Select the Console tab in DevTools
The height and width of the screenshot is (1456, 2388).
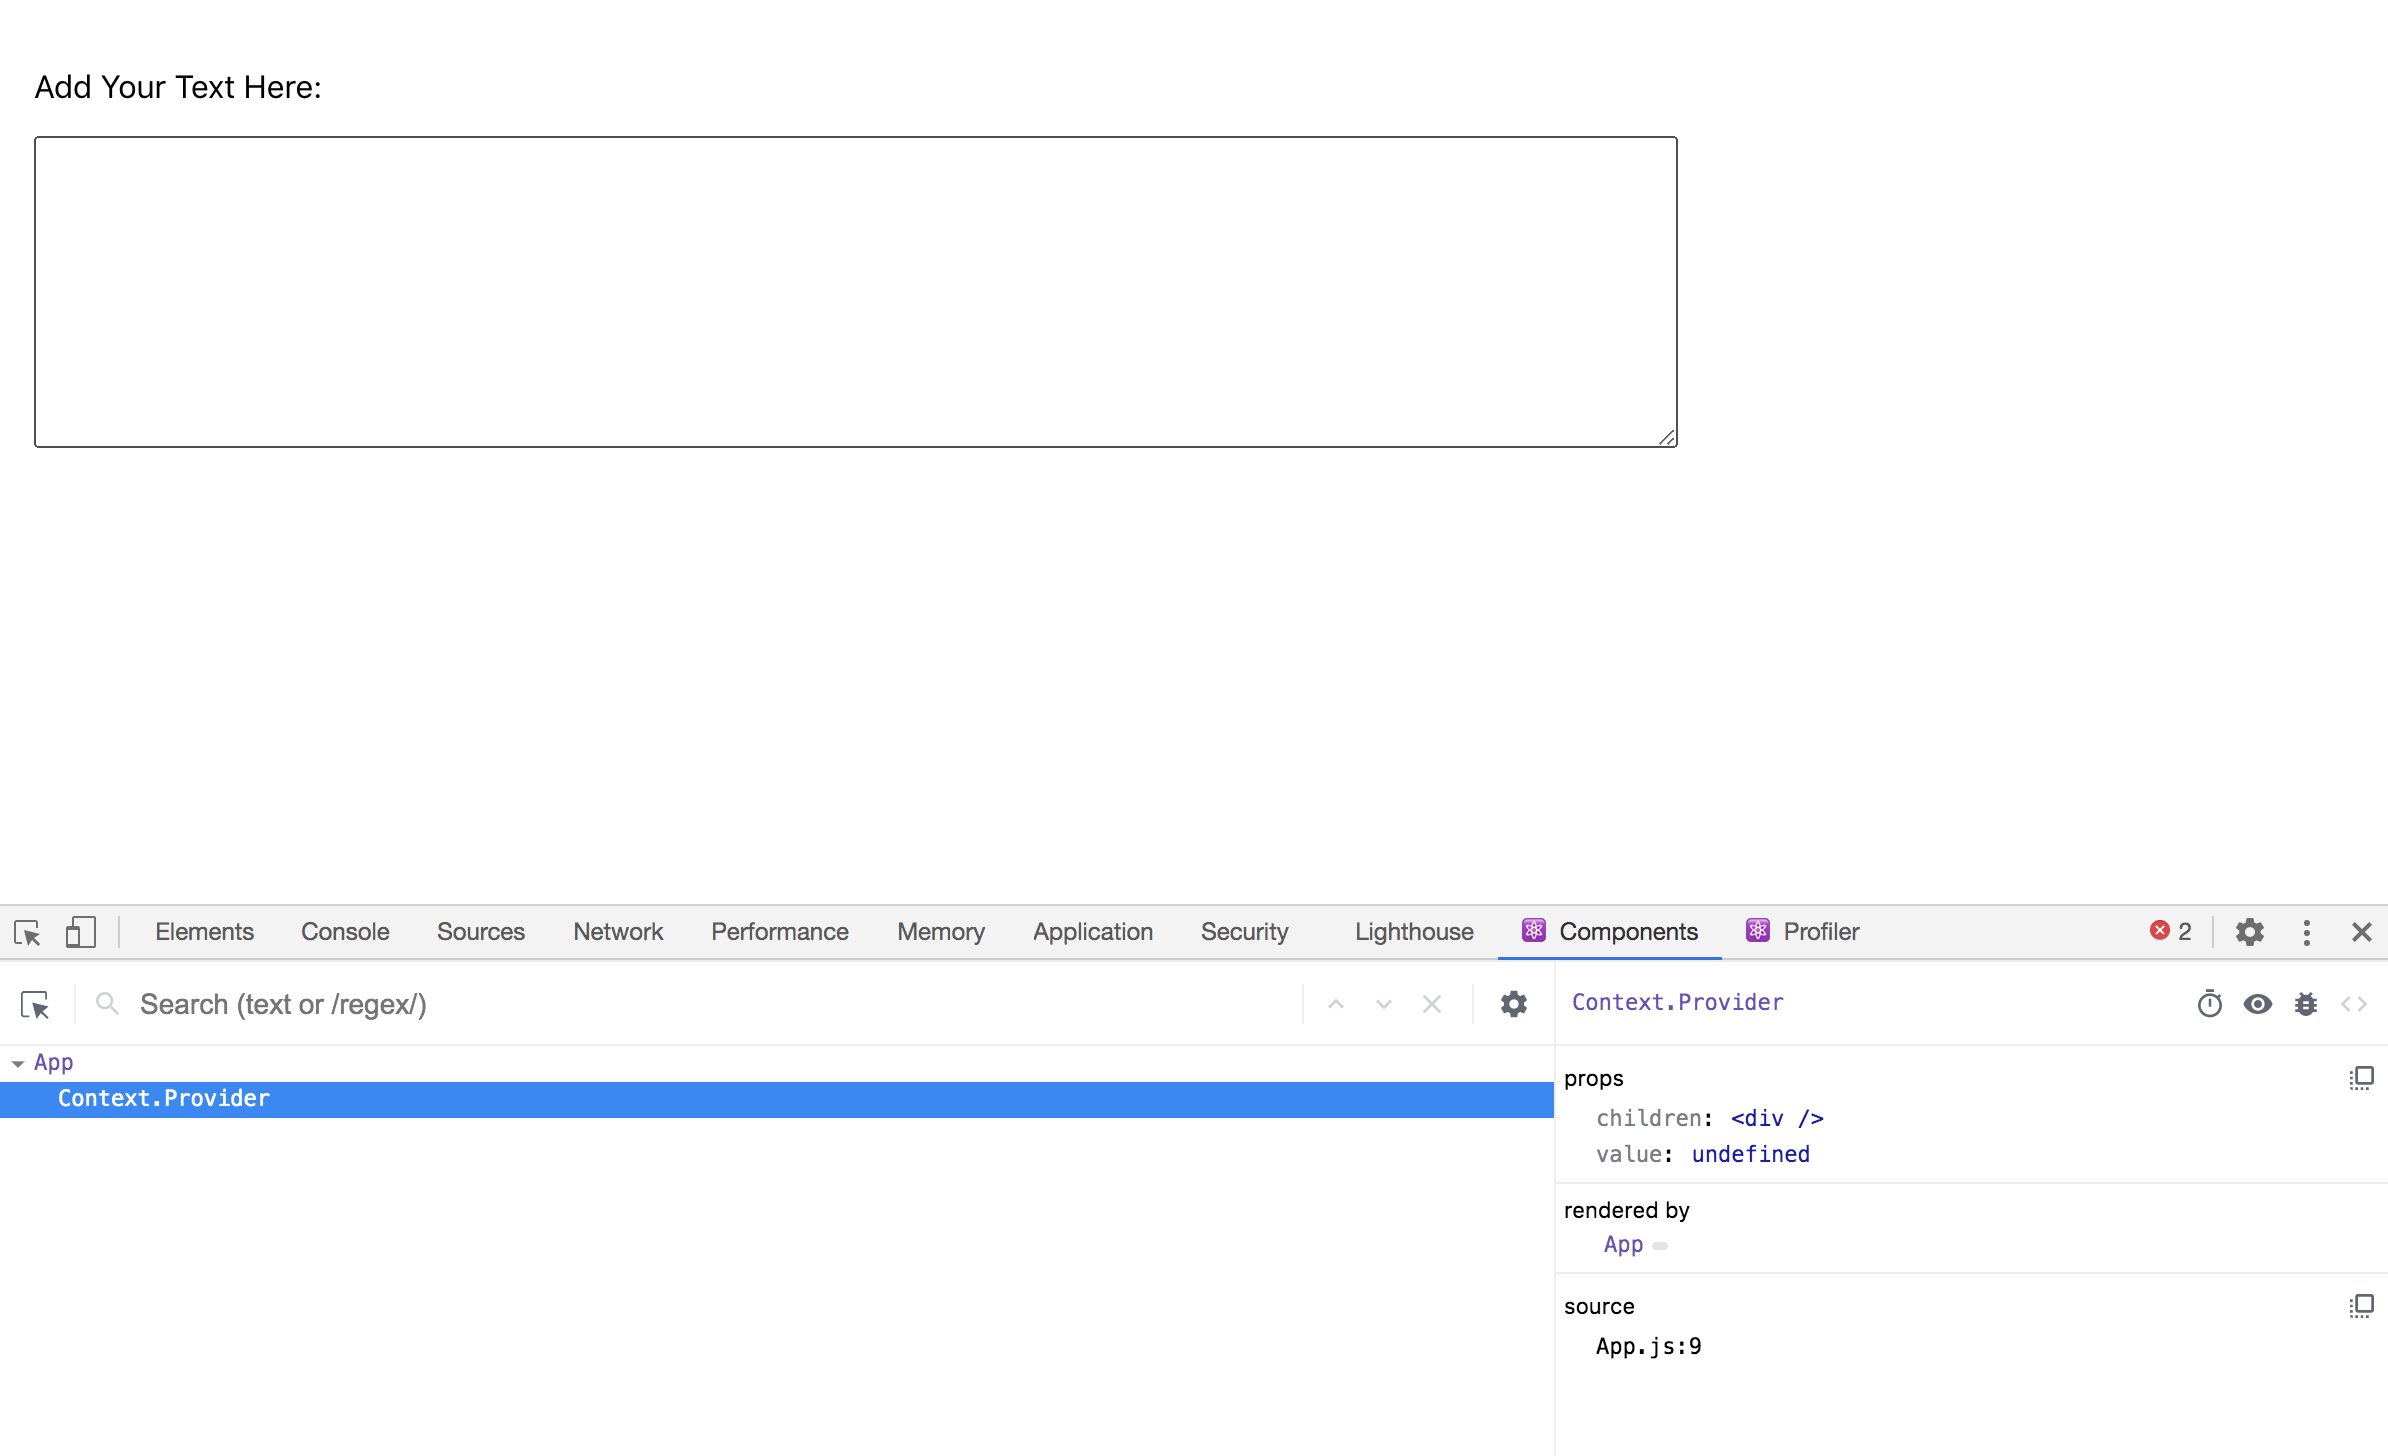[x=343, y=931]
